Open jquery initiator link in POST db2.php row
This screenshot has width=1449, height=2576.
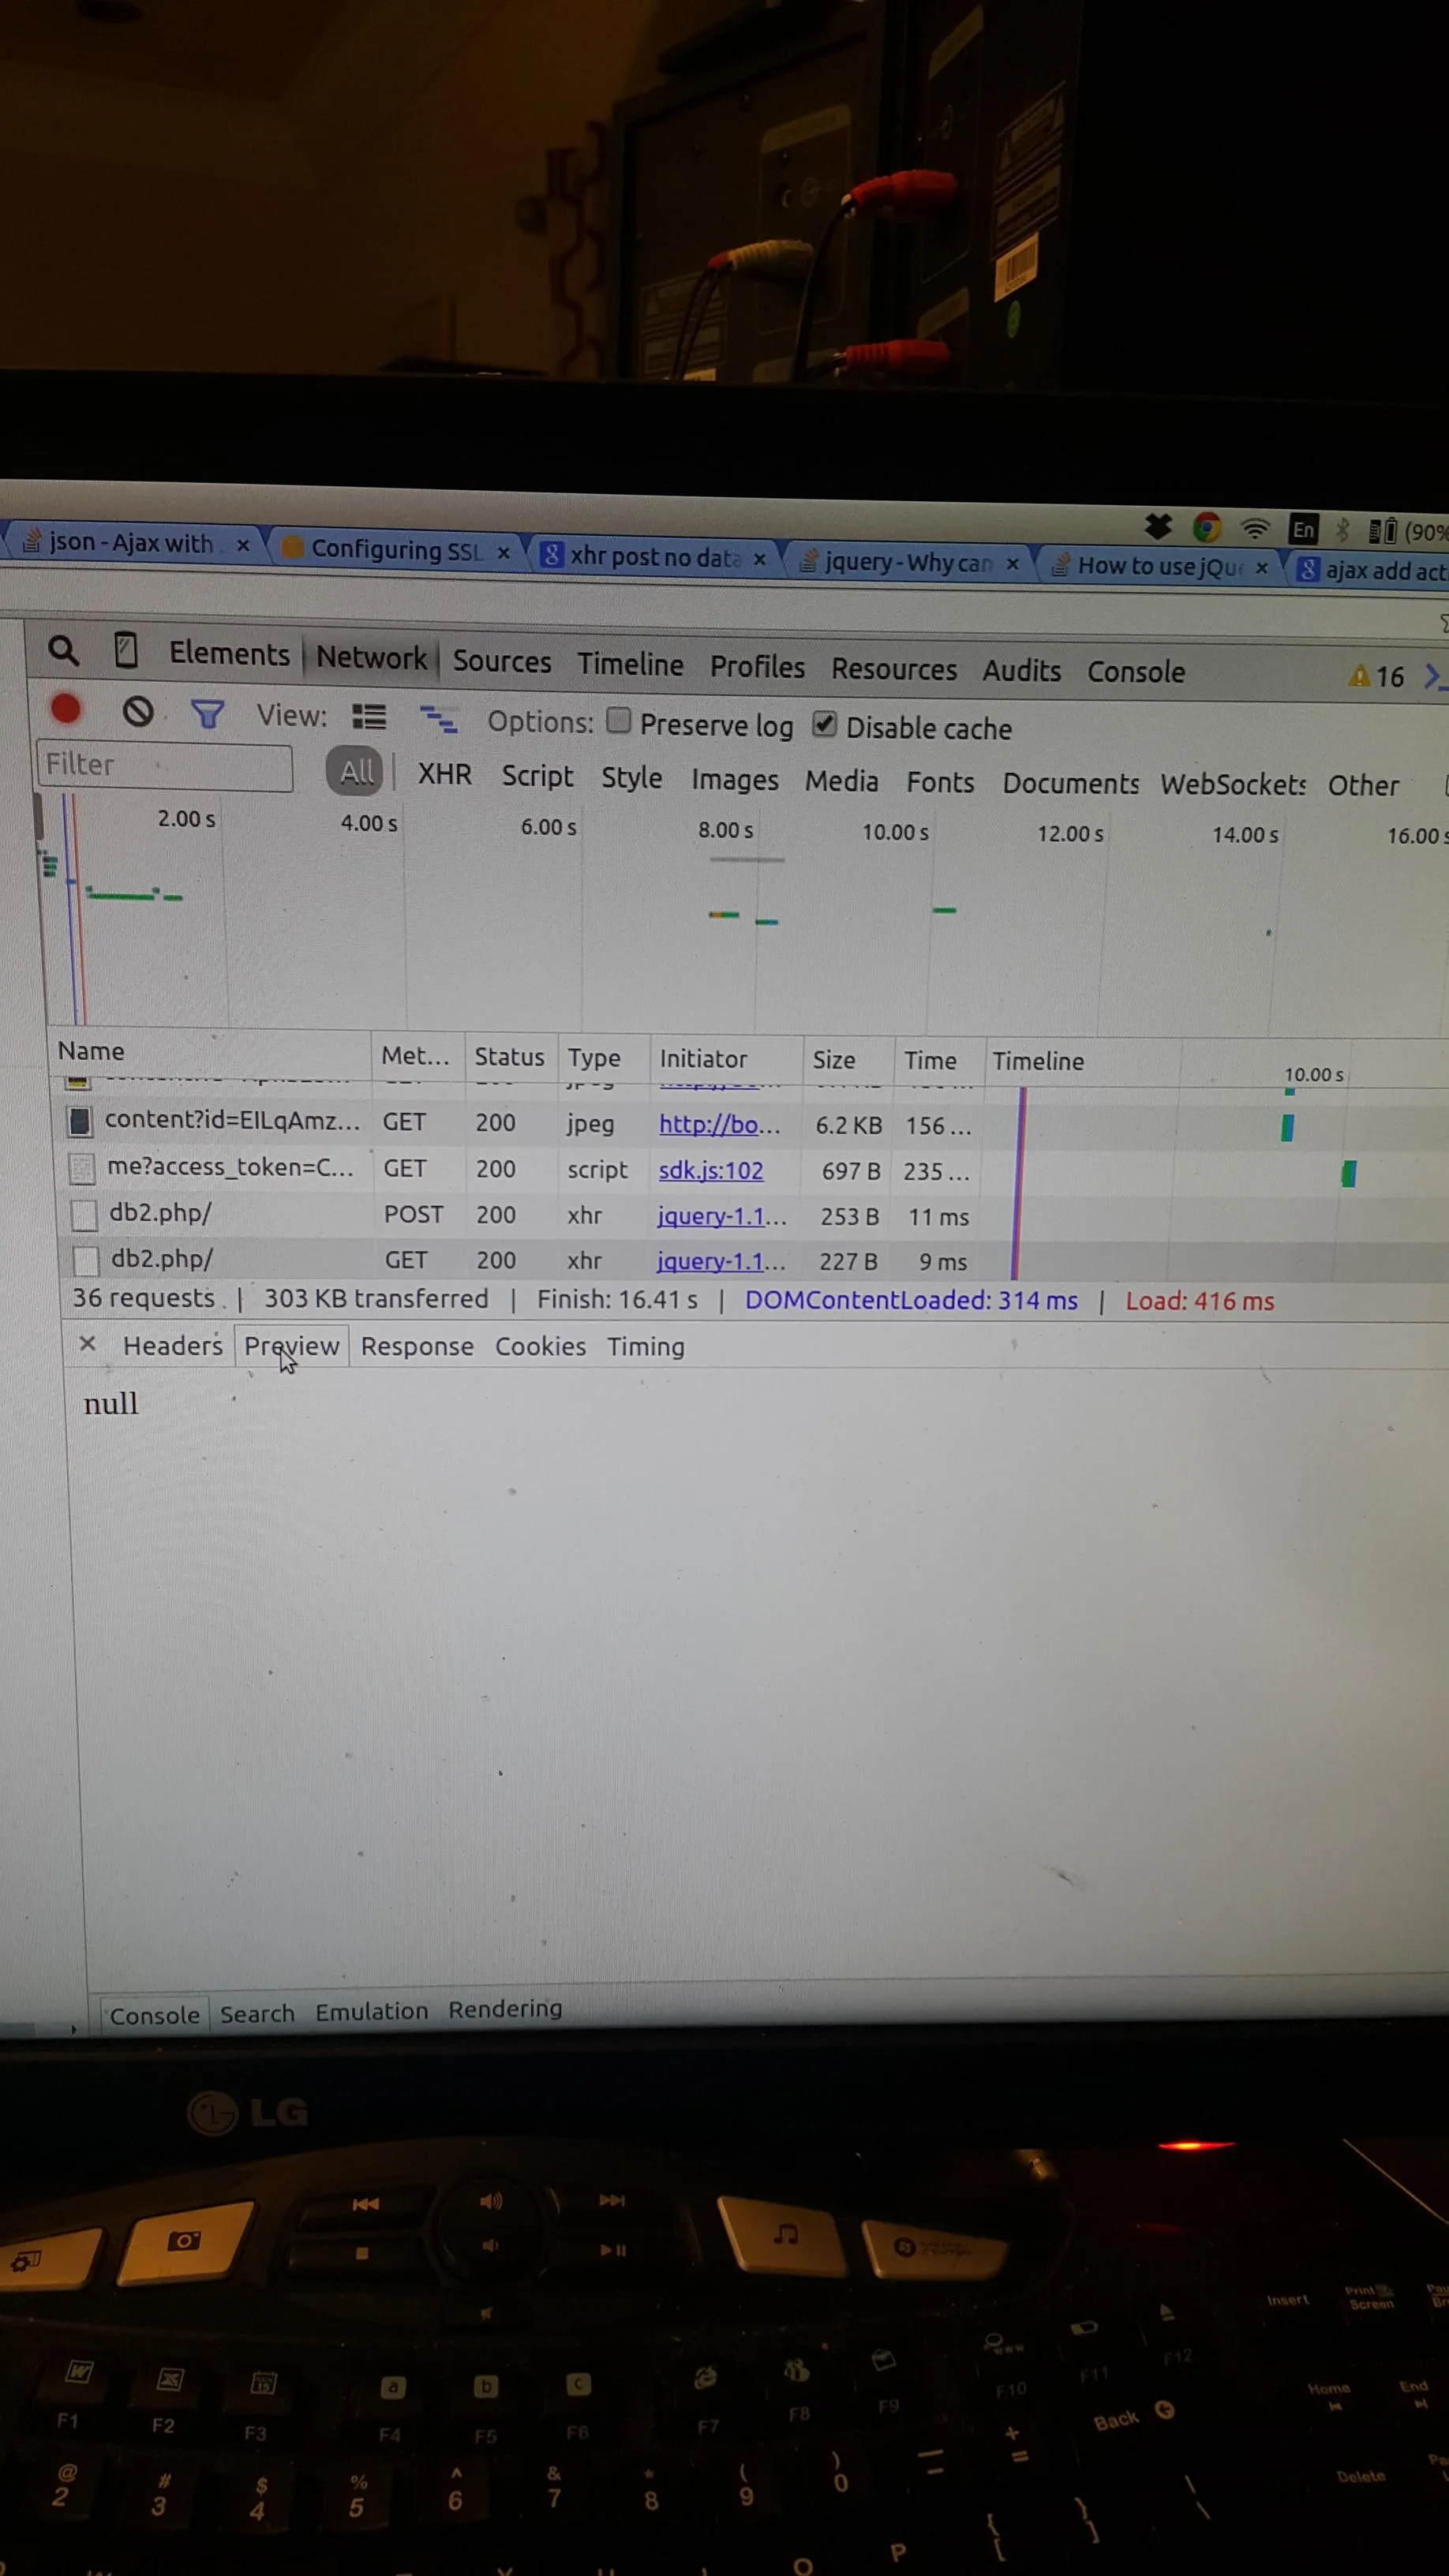coord(722,1216)
